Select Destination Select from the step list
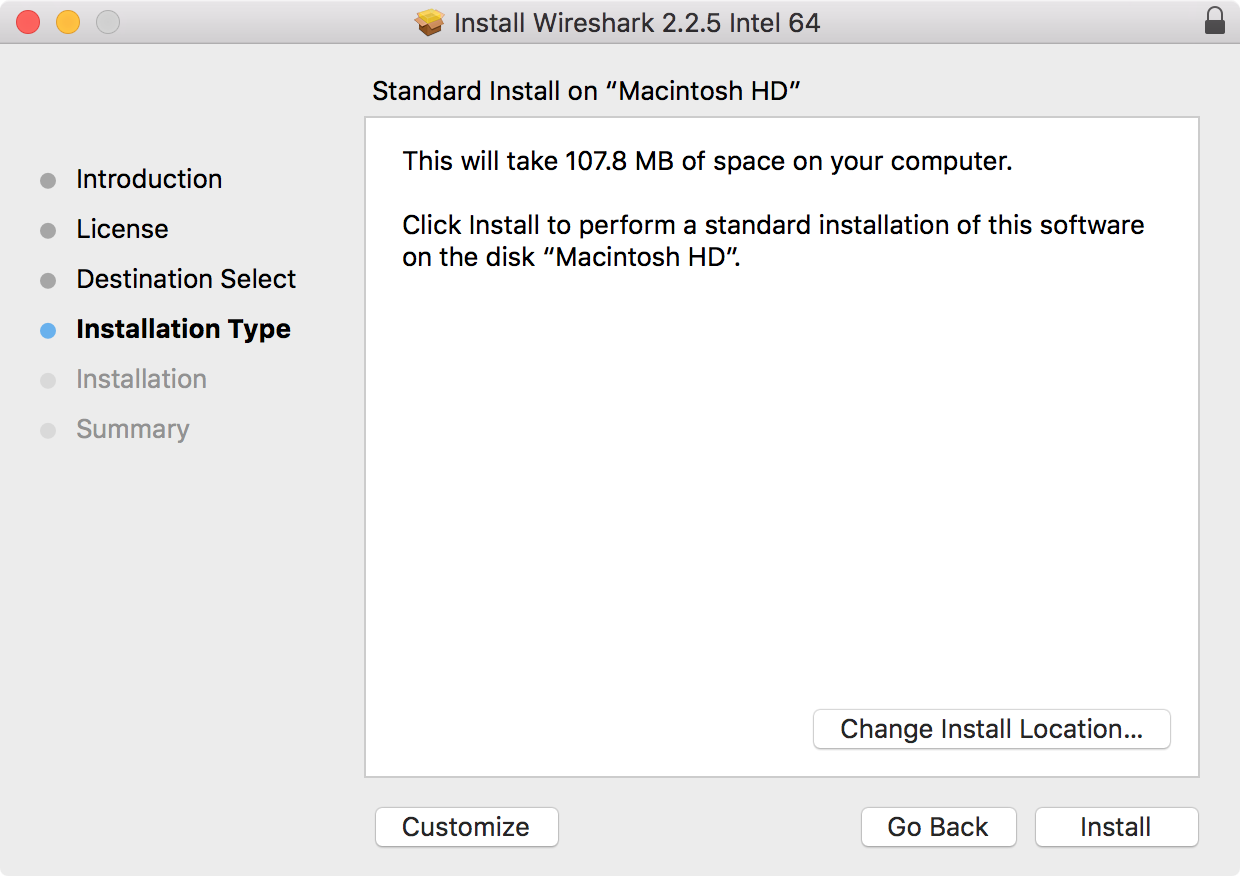The width and height of the screenshot is (1240, 876). pos(185,279)
